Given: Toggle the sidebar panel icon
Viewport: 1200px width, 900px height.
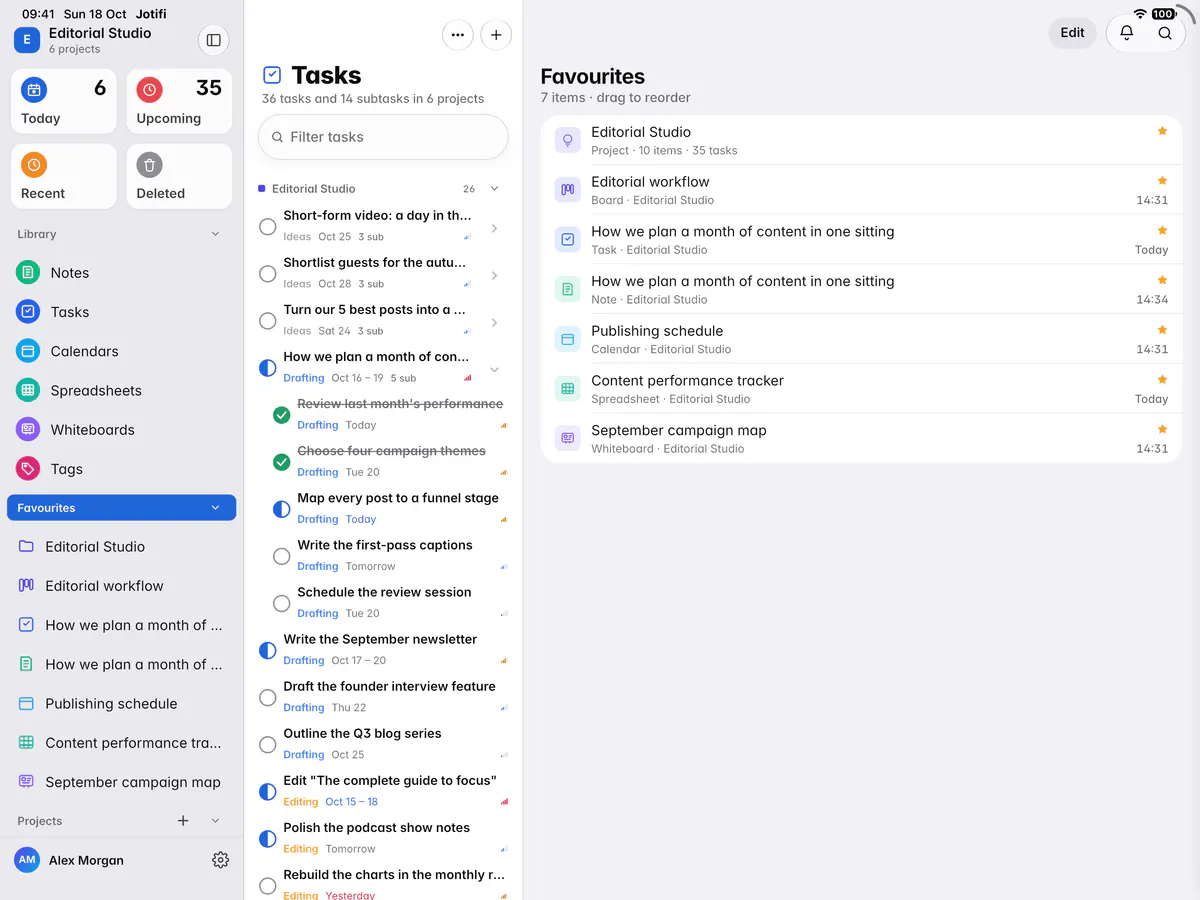Looking at the screenshot, I should (x=213, y=40).
